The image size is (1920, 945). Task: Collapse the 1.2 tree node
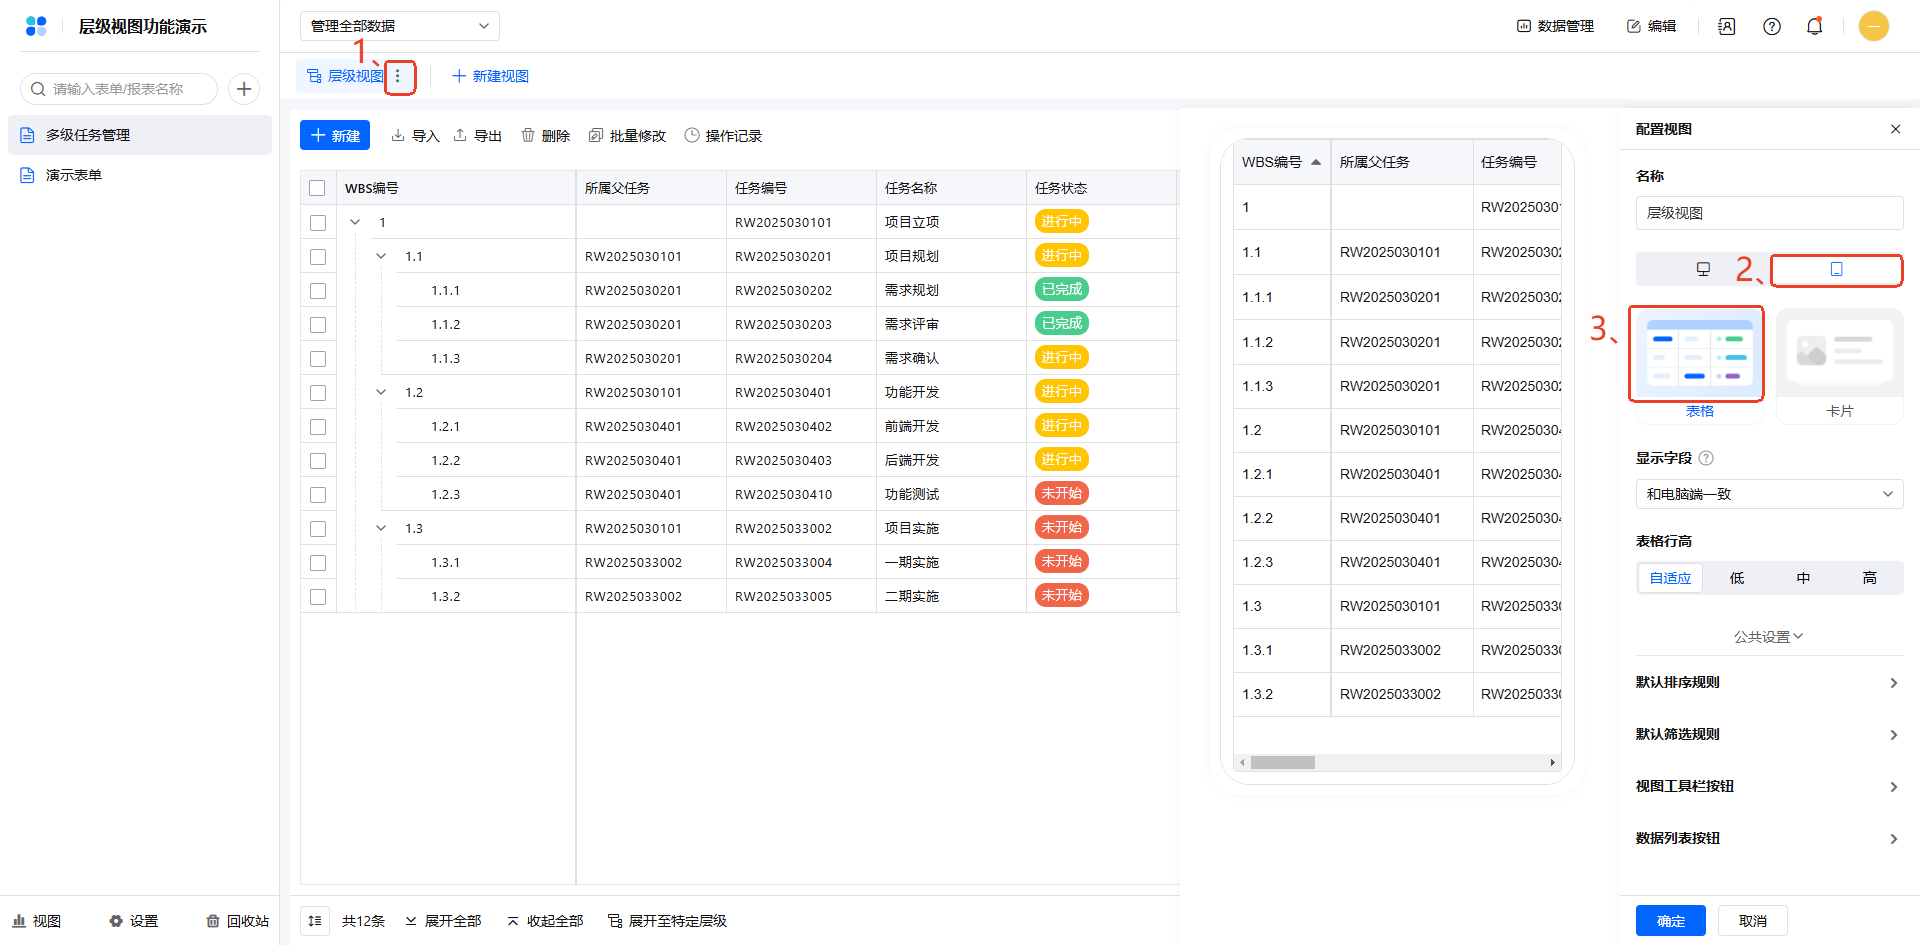pyautogui.click(x=381, y=393)
